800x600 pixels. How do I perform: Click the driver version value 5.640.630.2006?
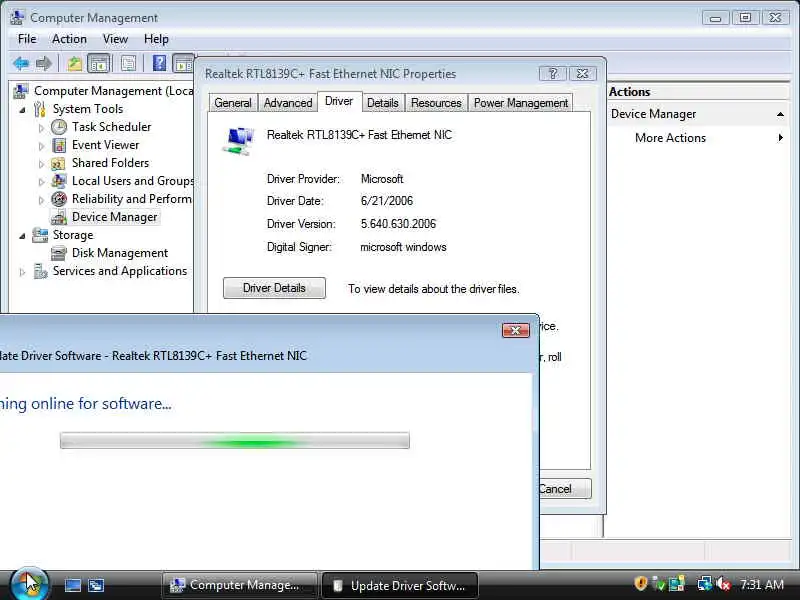coord(398,224)
